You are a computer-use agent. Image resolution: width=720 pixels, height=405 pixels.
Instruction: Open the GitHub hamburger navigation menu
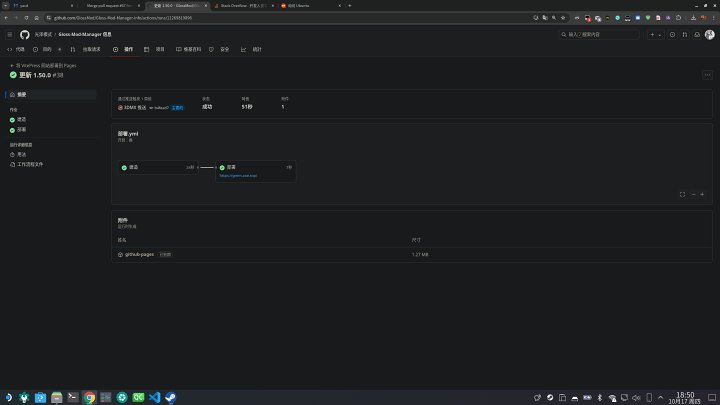coord(10,34)
